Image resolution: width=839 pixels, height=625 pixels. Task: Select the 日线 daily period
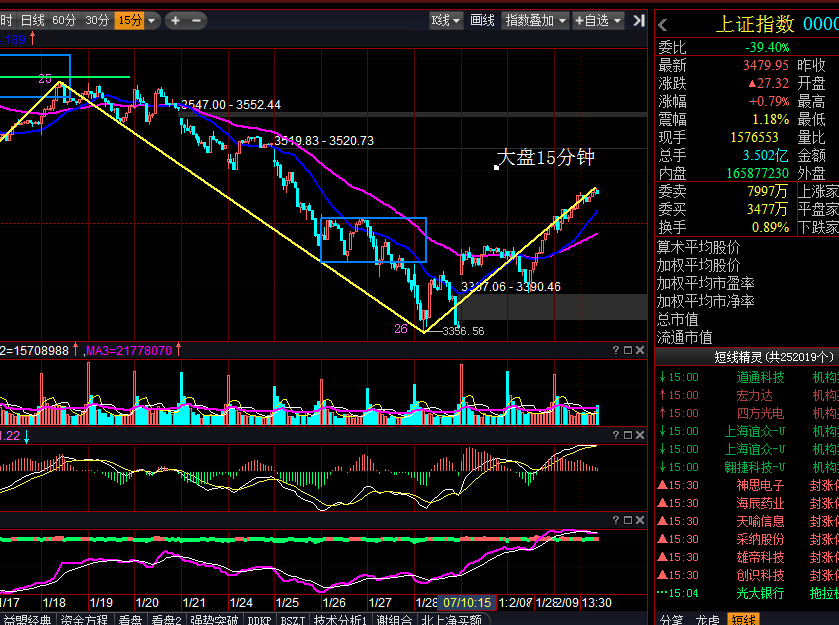click(x=32, y=21)
